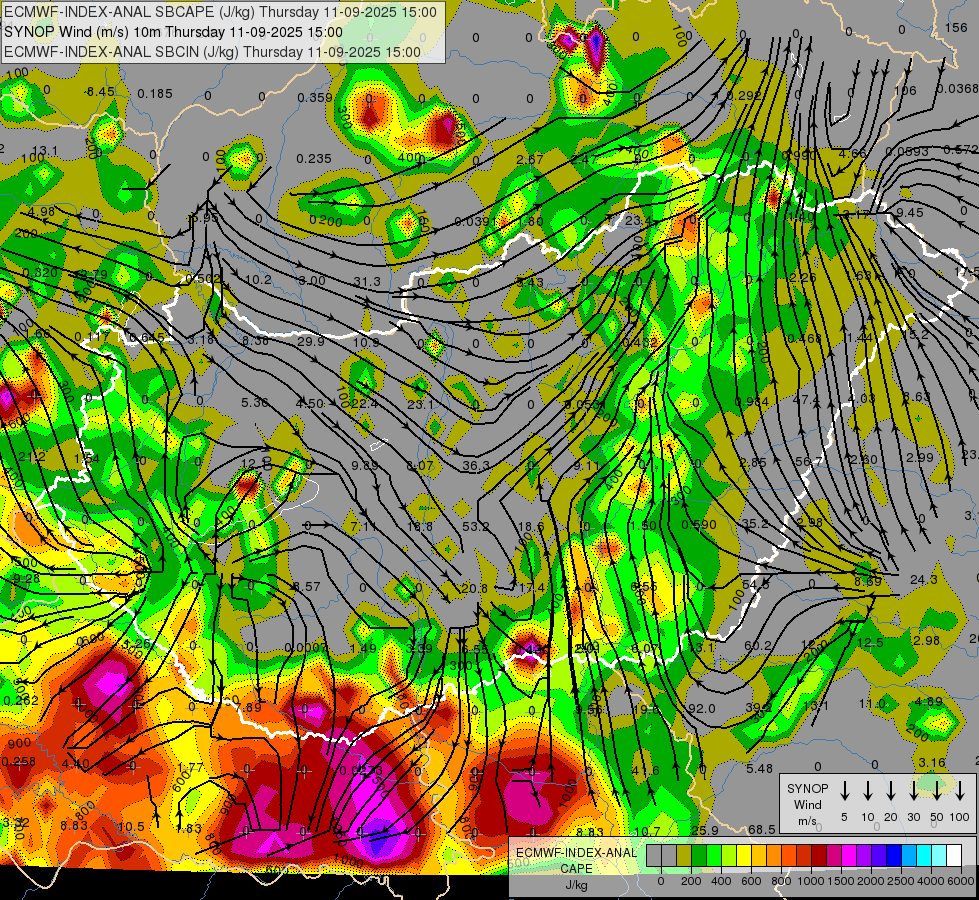Click the 100 m/s wind arrow in legend
The image size is (979, 900).
click(960, 790)
